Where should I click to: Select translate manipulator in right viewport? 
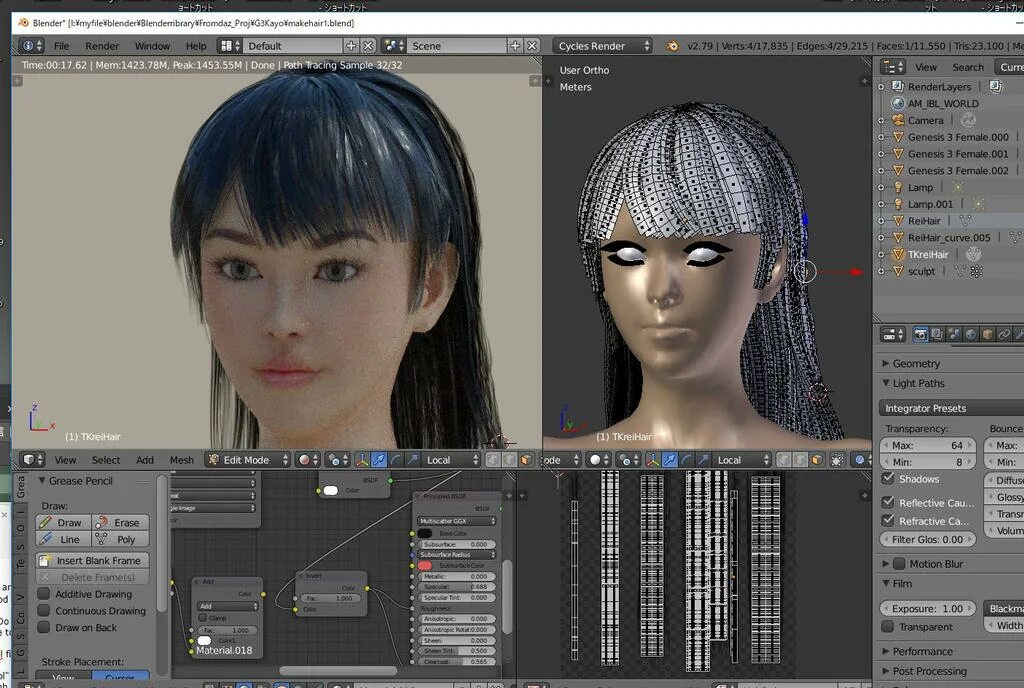(669, 460)
